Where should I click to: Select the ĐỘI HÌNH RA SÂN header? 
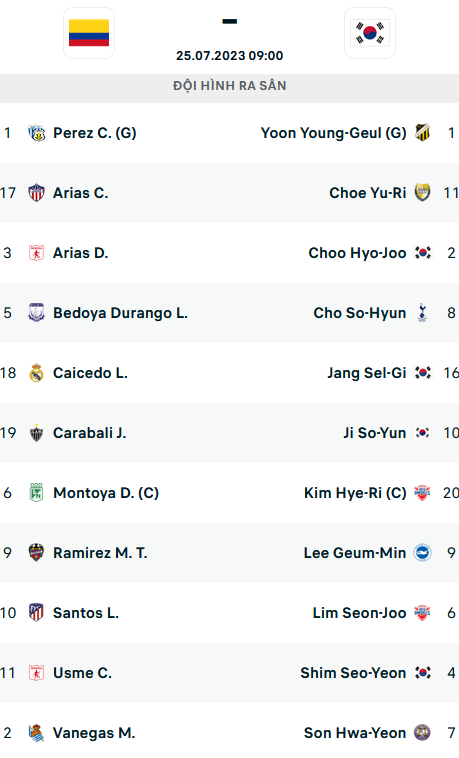(x=230, y=86)
